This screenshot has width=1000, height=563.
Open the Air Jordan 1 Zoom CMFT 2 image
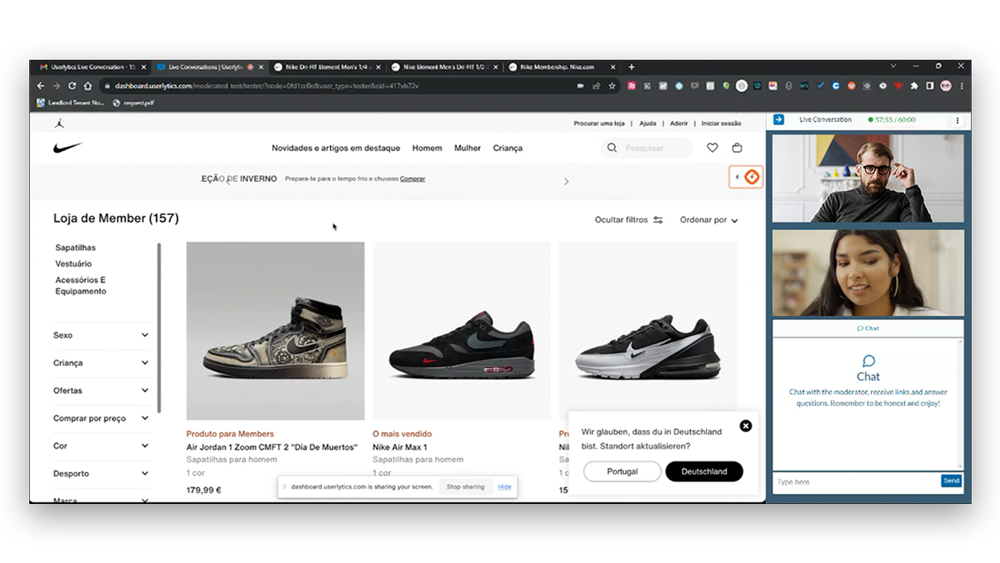(x=276, y=330)
